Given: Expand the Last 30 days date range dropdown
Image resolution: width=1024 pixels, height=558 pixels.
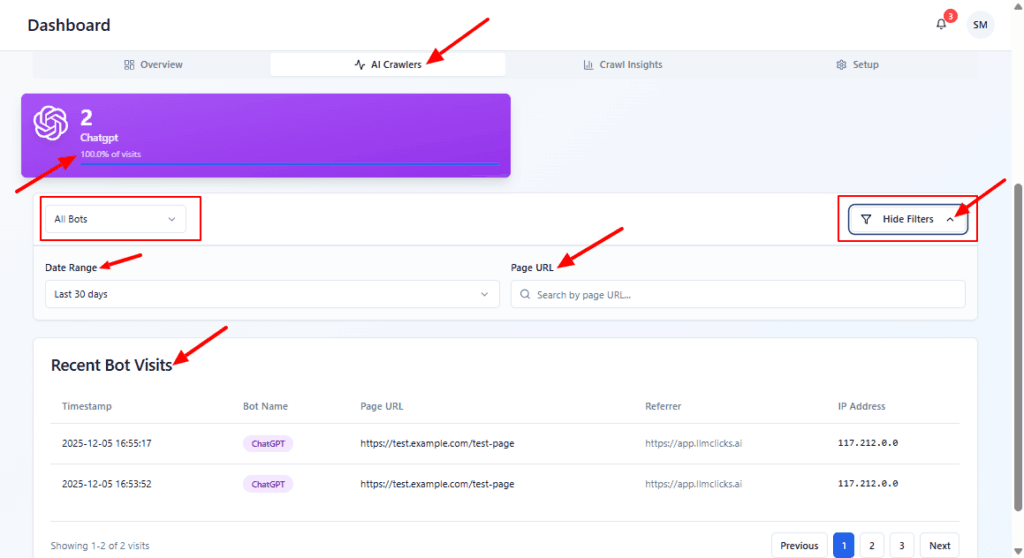Looking at the screenshot, I should pos(271,295).
